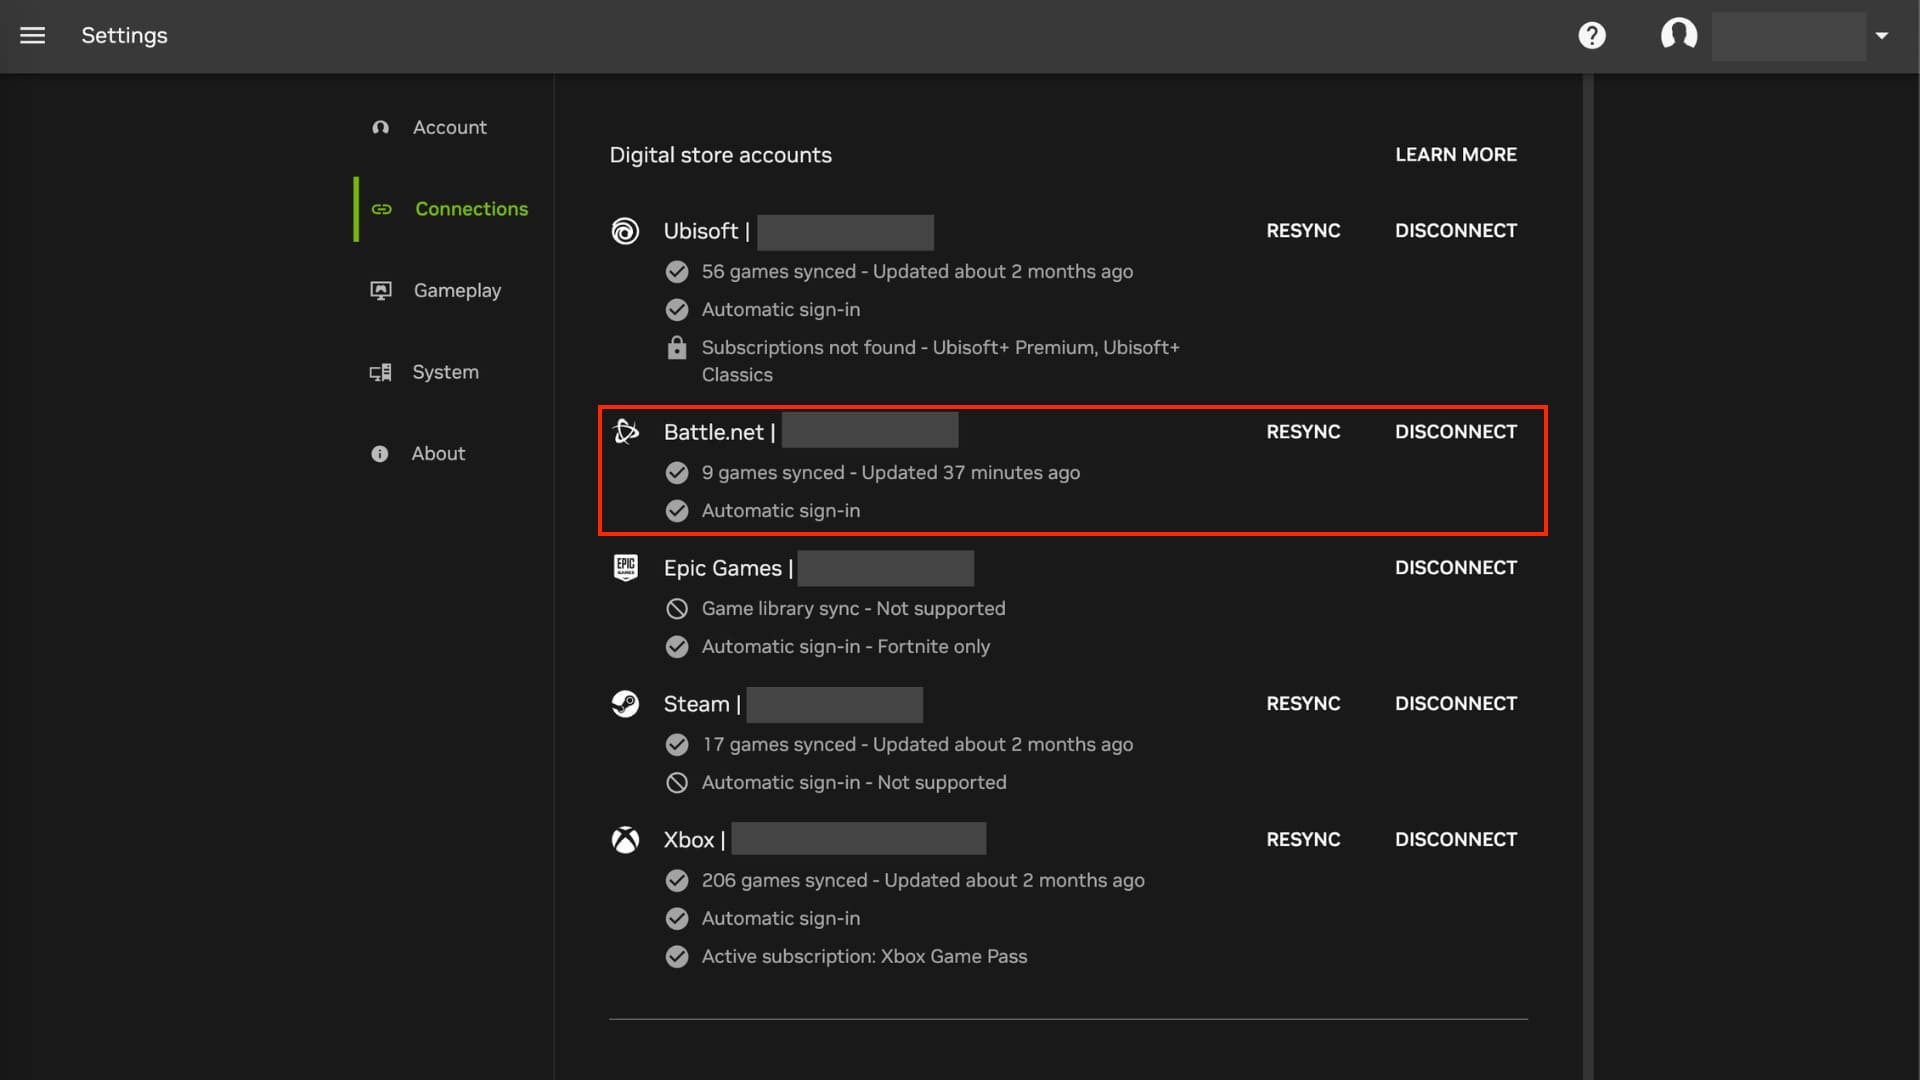Image resolution: width=1920 pixels, height=1080 pixels.
Task: Click the Xbox logo icon
Action: pyautogui.click(x=625, y=840)
